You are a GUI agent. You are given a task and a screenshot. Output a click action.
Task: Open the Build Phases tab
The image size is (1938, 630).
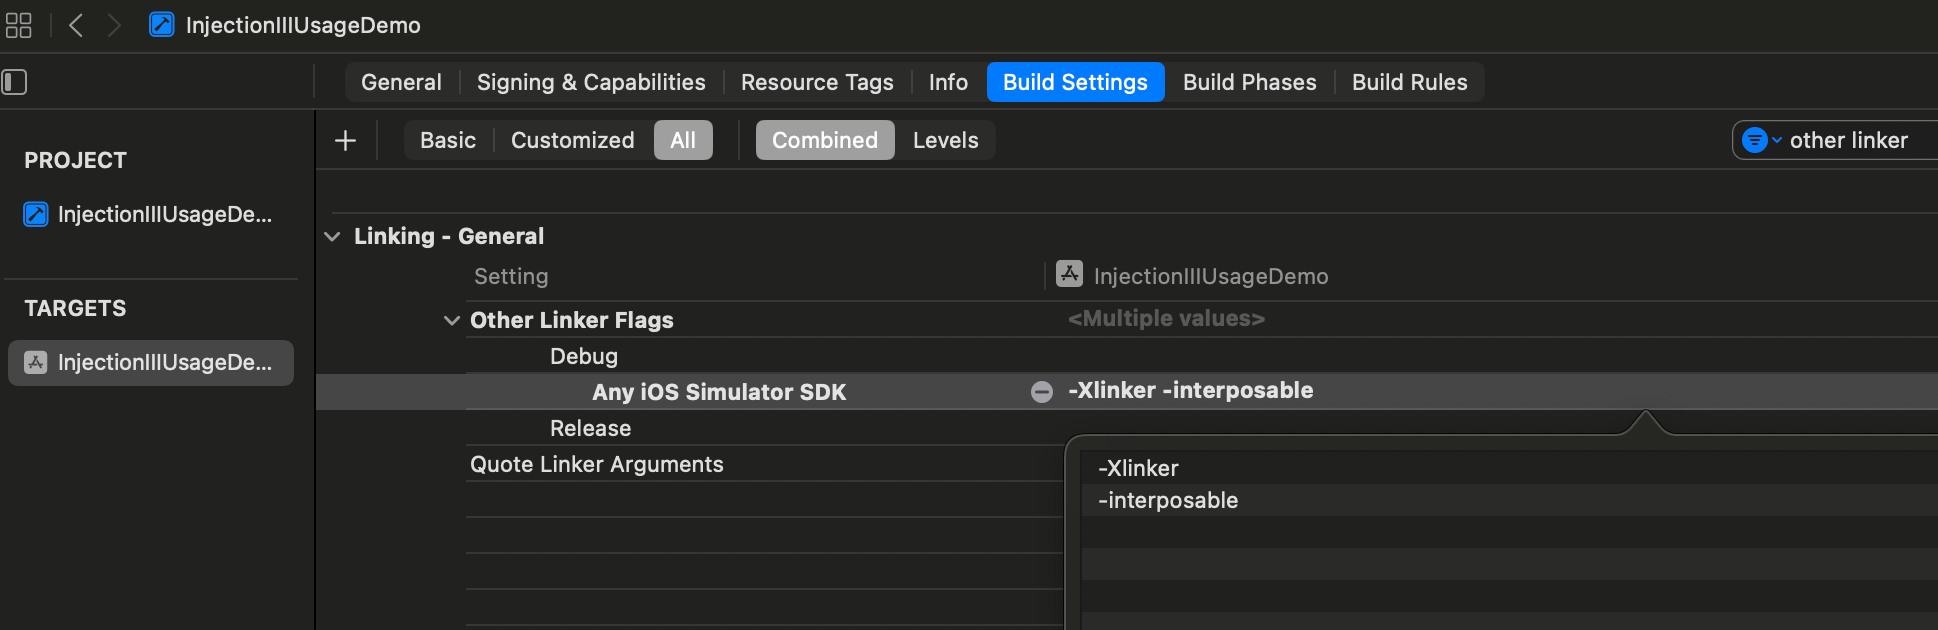(1249, 83)
